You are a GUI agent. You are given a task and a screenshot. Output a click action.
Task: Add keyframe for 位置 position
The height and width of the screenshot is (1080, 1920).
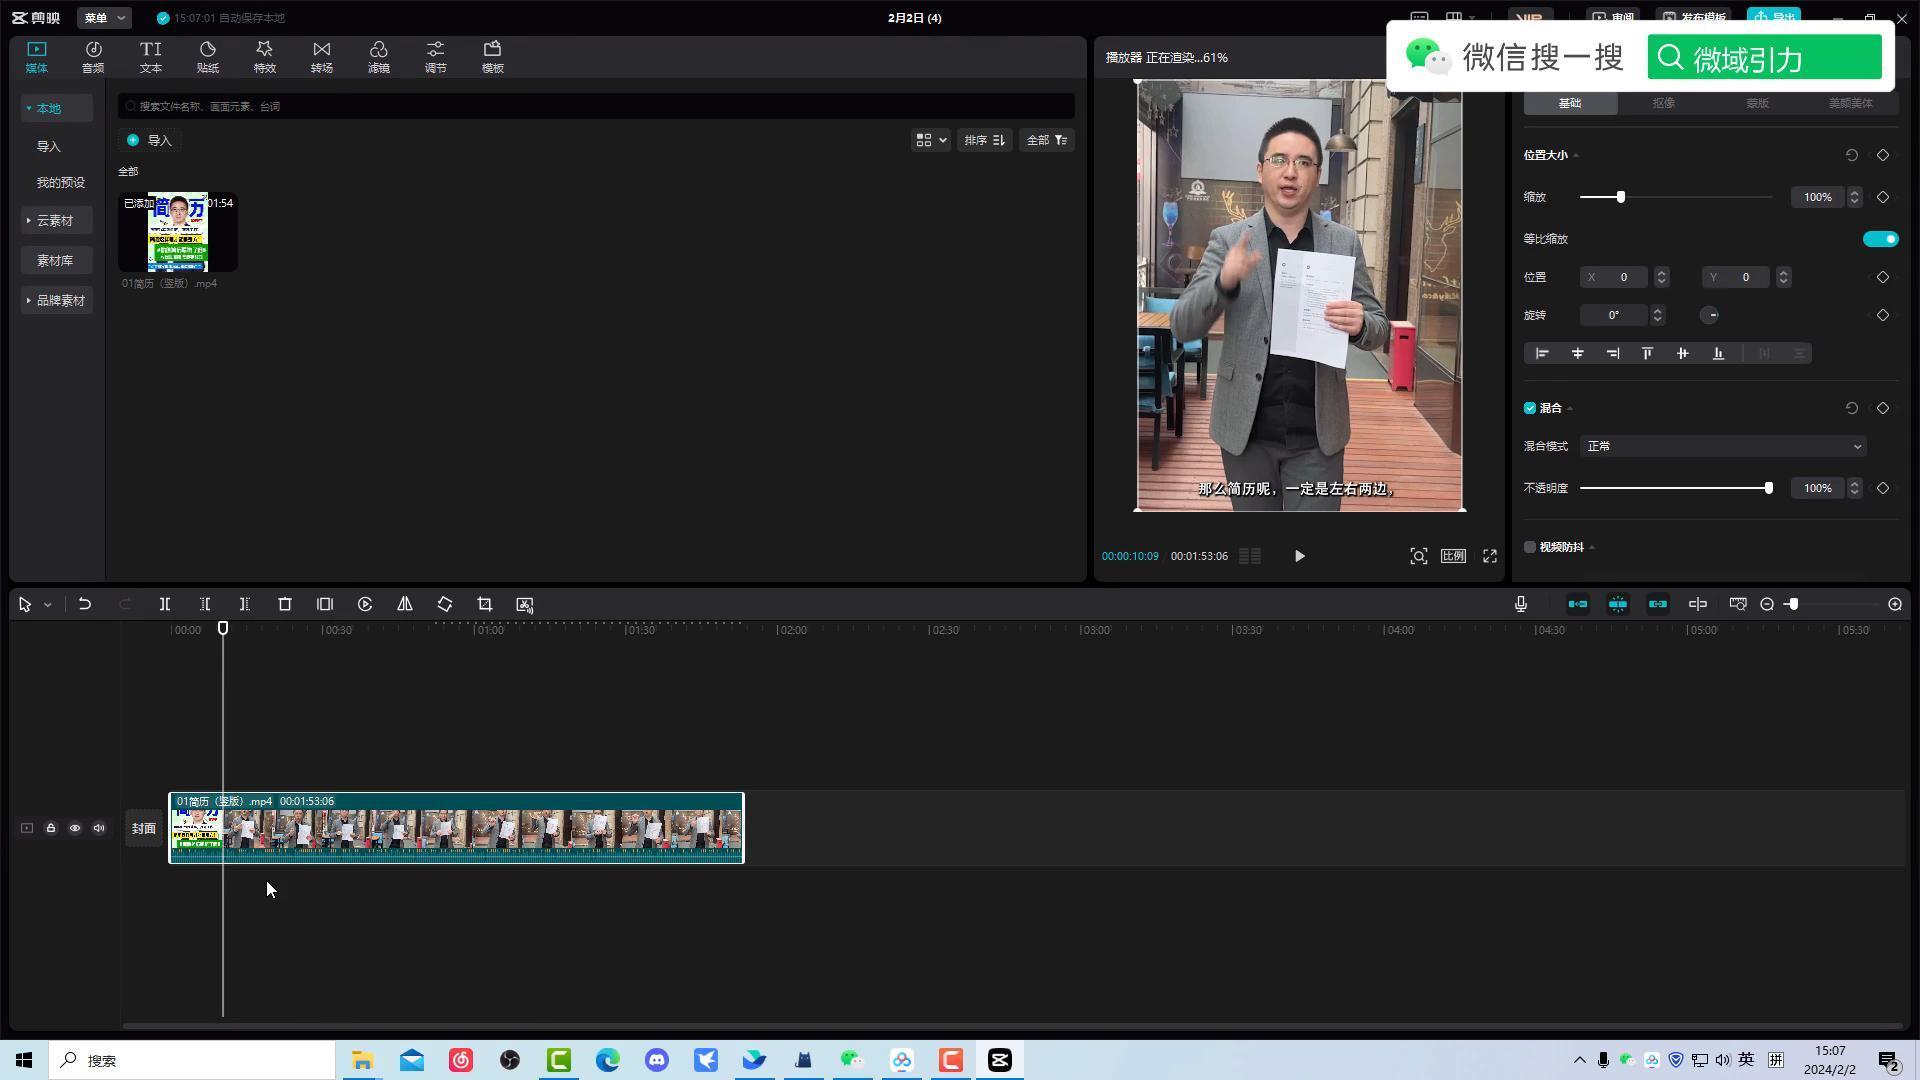[1883, 277]
